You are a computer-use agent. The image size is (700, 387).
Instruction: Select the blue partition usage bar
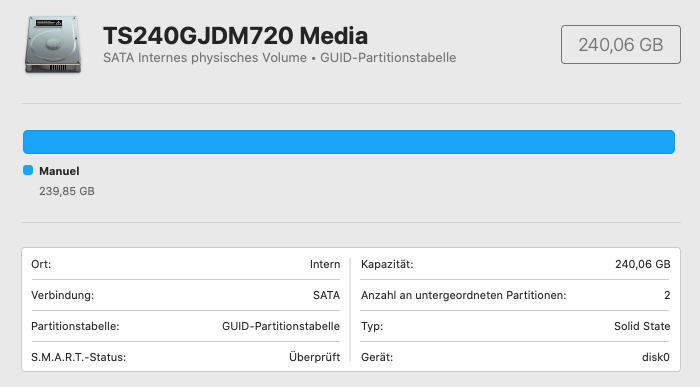(349, 142)
